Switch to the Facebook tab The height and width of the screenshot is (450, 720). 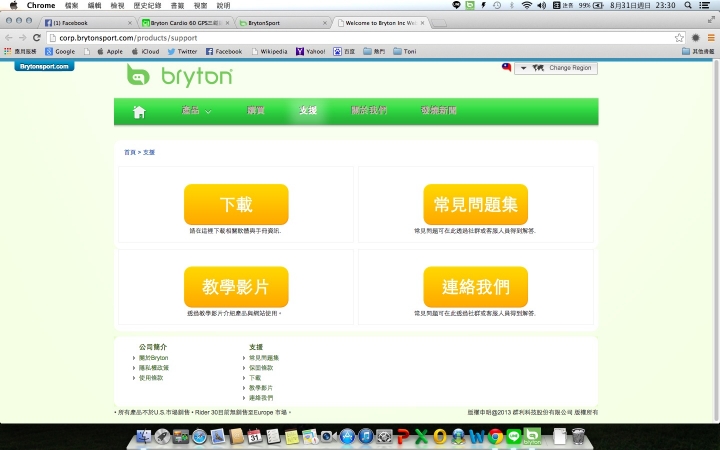(87, 22)
